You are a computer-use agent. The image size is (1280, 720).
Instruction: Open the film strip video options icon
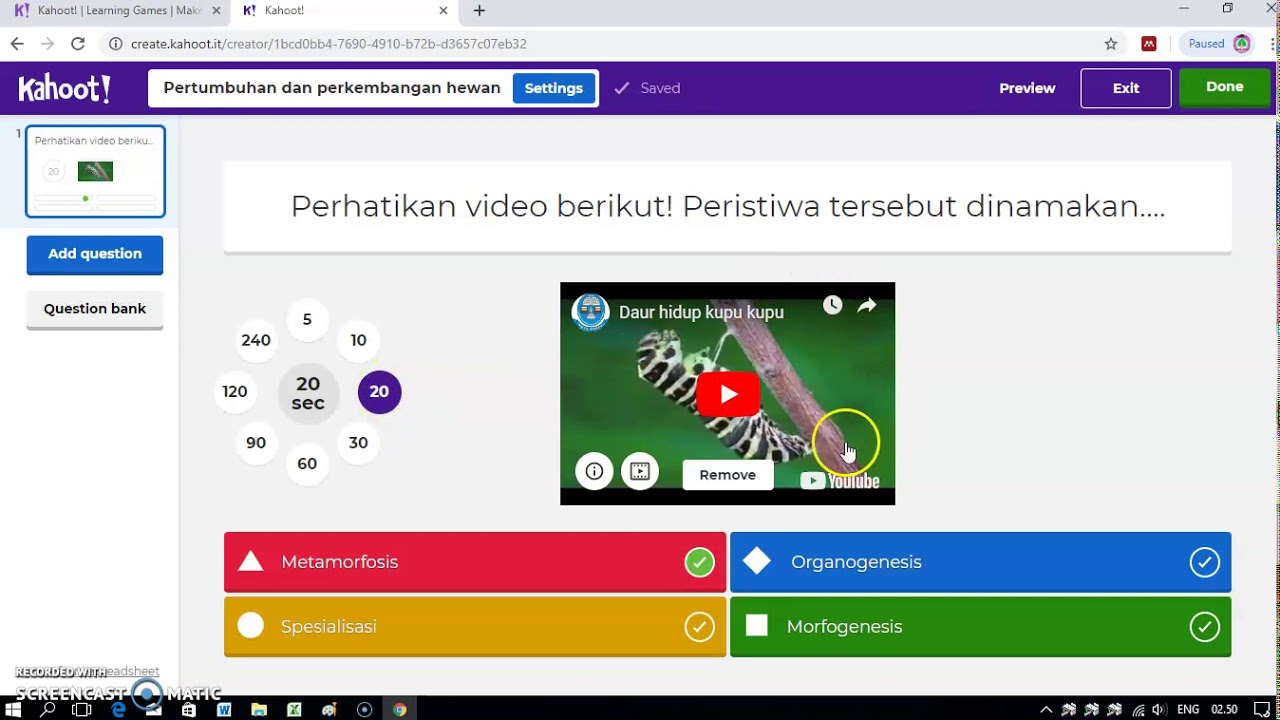pyautogui.click(x=640, y=471)
